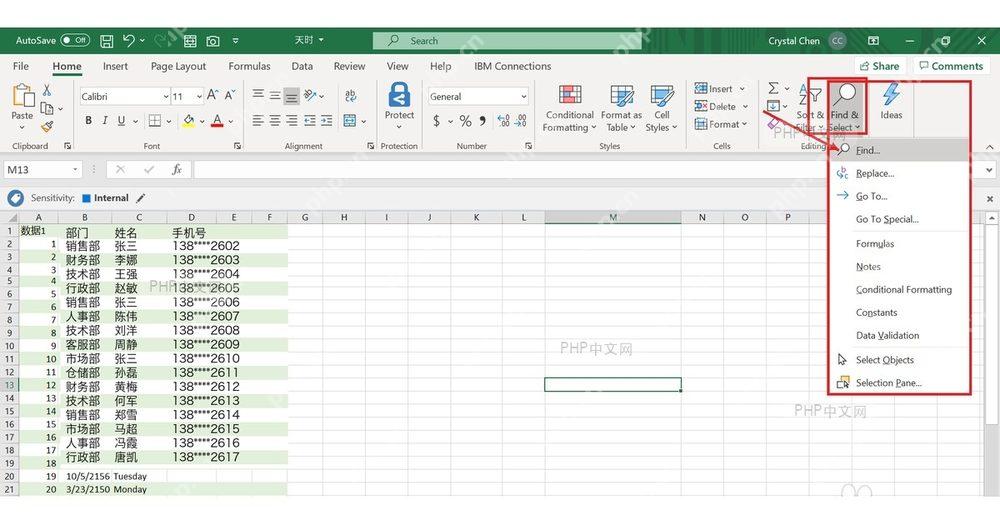The image size is (1000, 525).
Task: Open the Format as Table gallery
Action: point(621,108)
